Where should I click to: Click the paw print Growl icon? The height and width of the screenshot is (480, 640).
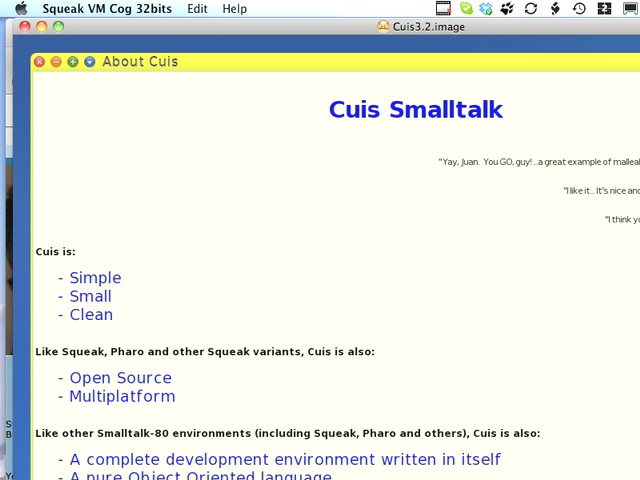507,8
